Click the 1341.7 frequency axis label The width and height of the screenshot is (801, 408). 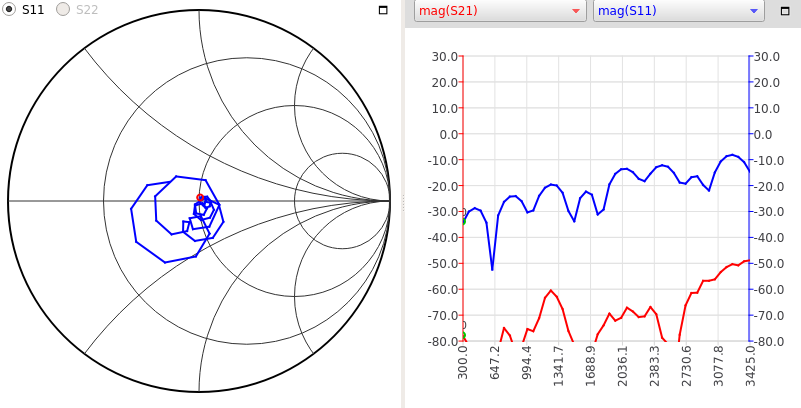(559, 366)
